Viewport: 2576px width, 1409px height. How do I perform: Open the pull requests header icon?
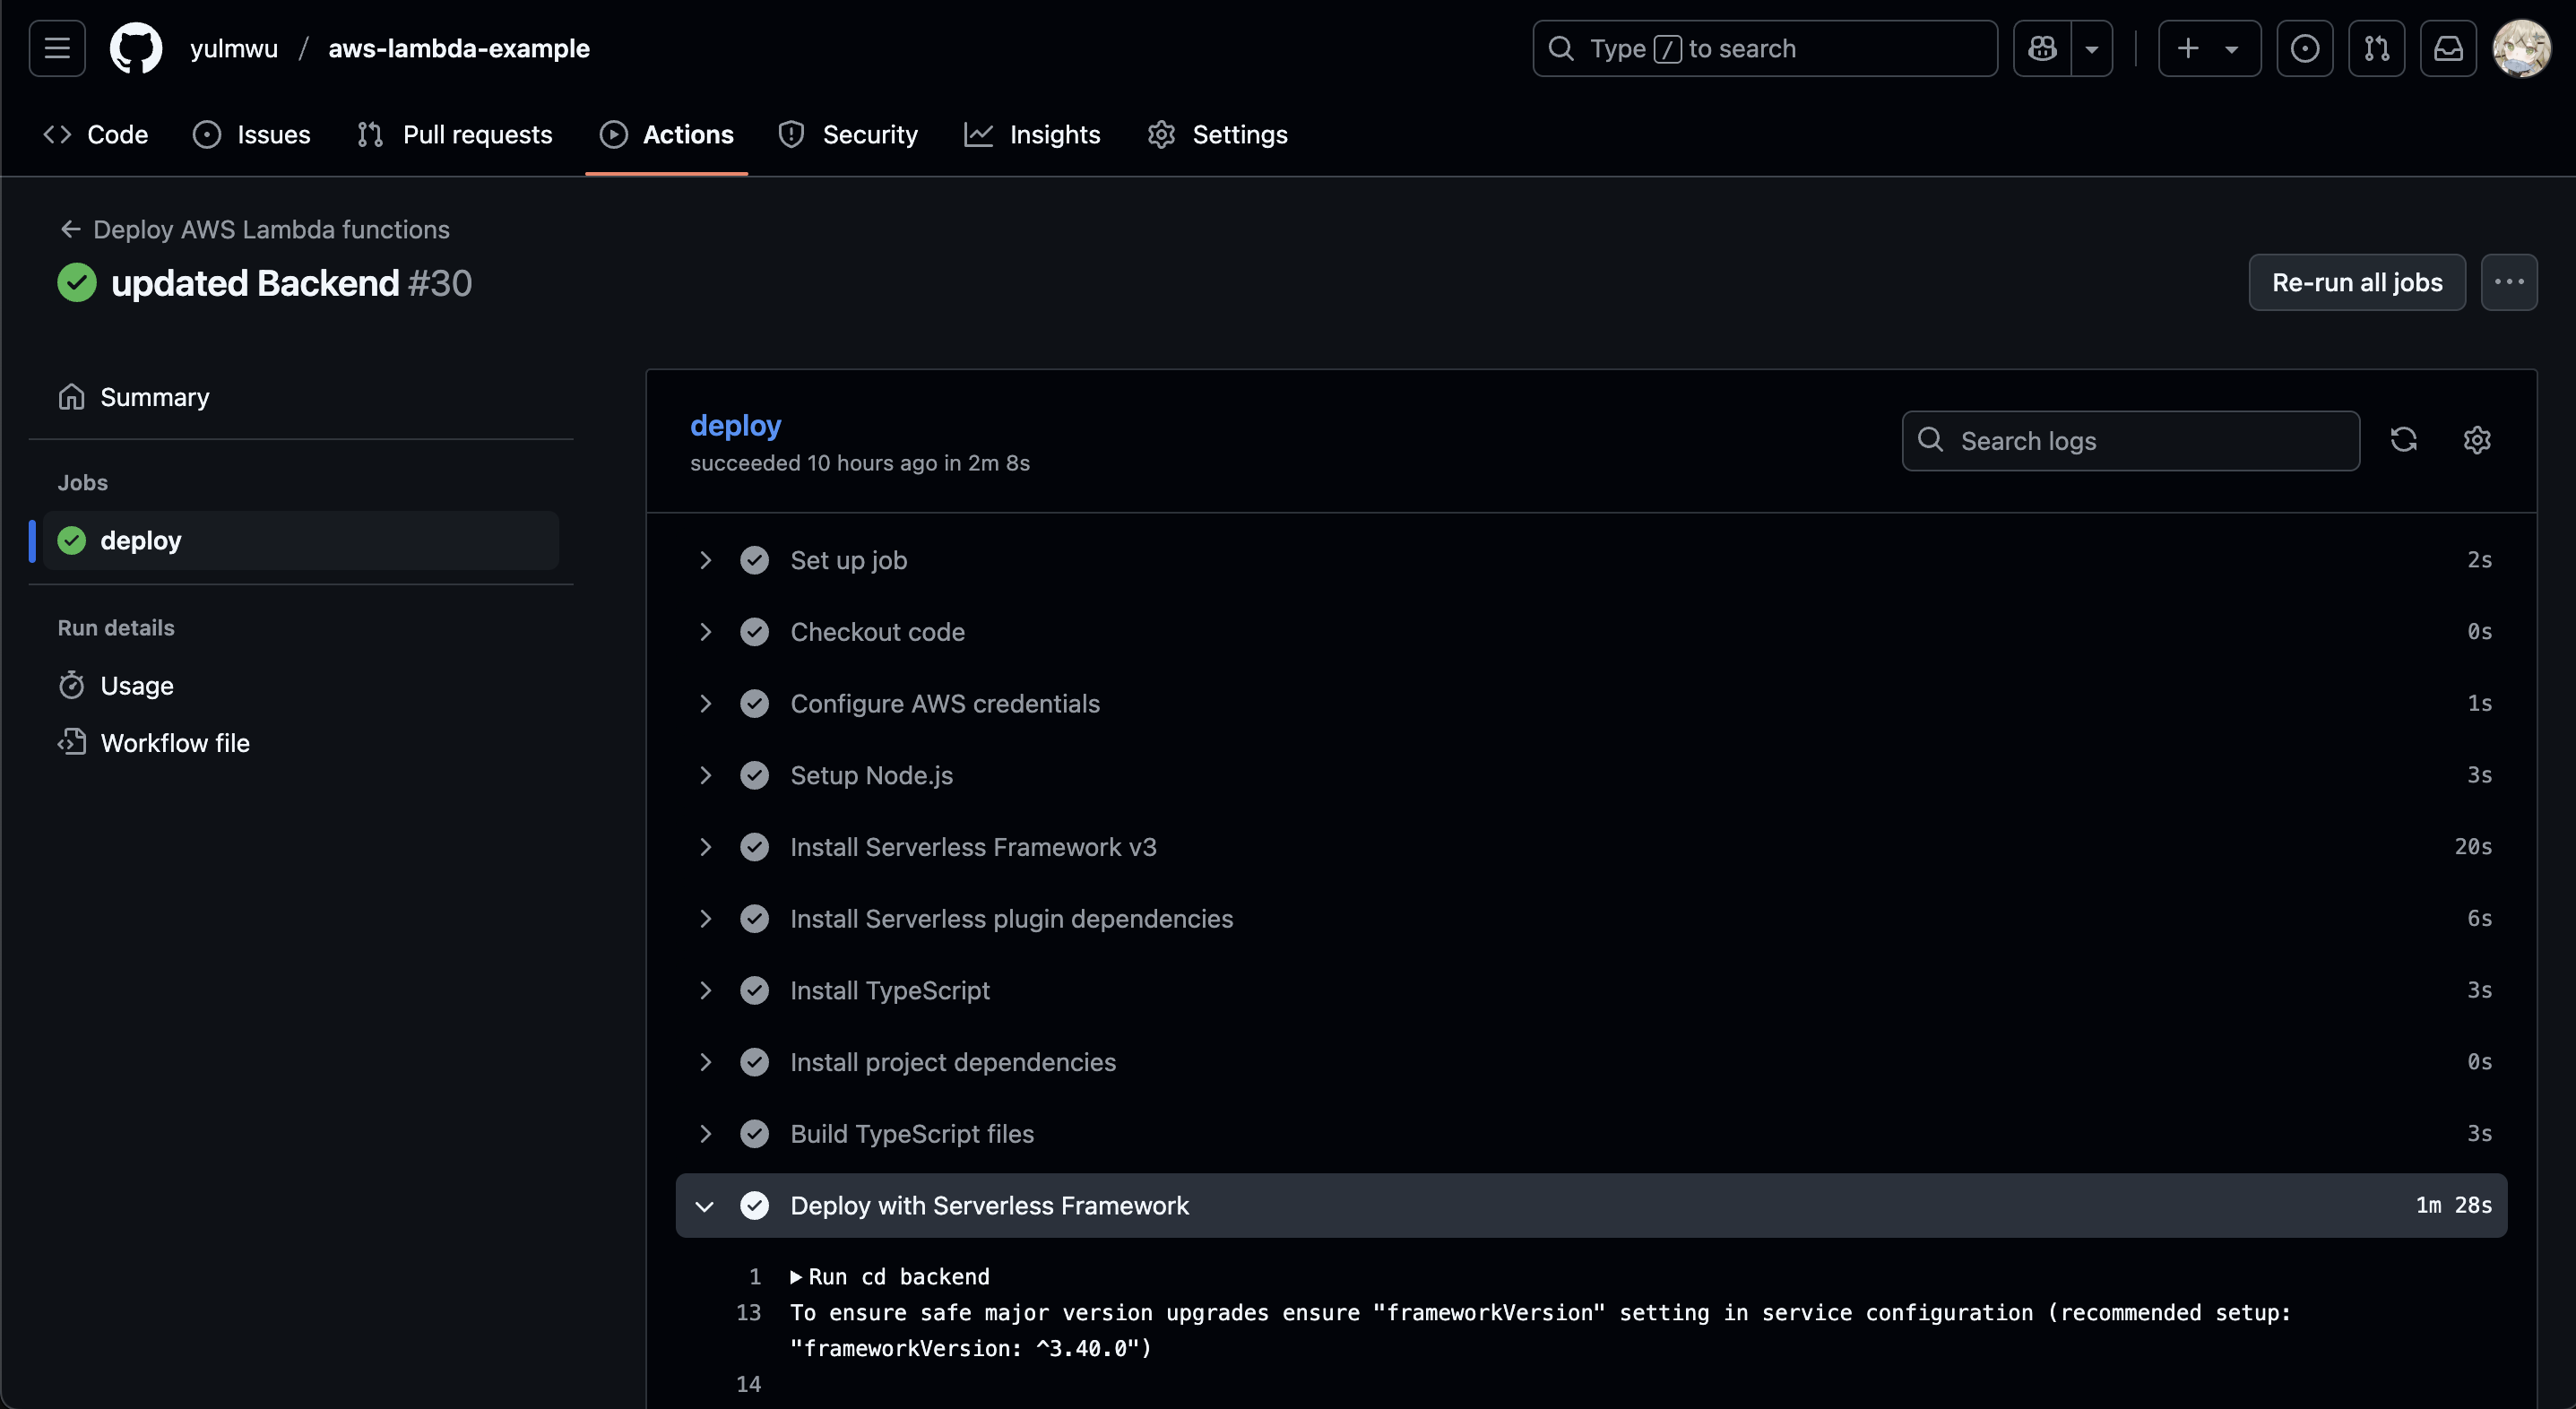2376,48
